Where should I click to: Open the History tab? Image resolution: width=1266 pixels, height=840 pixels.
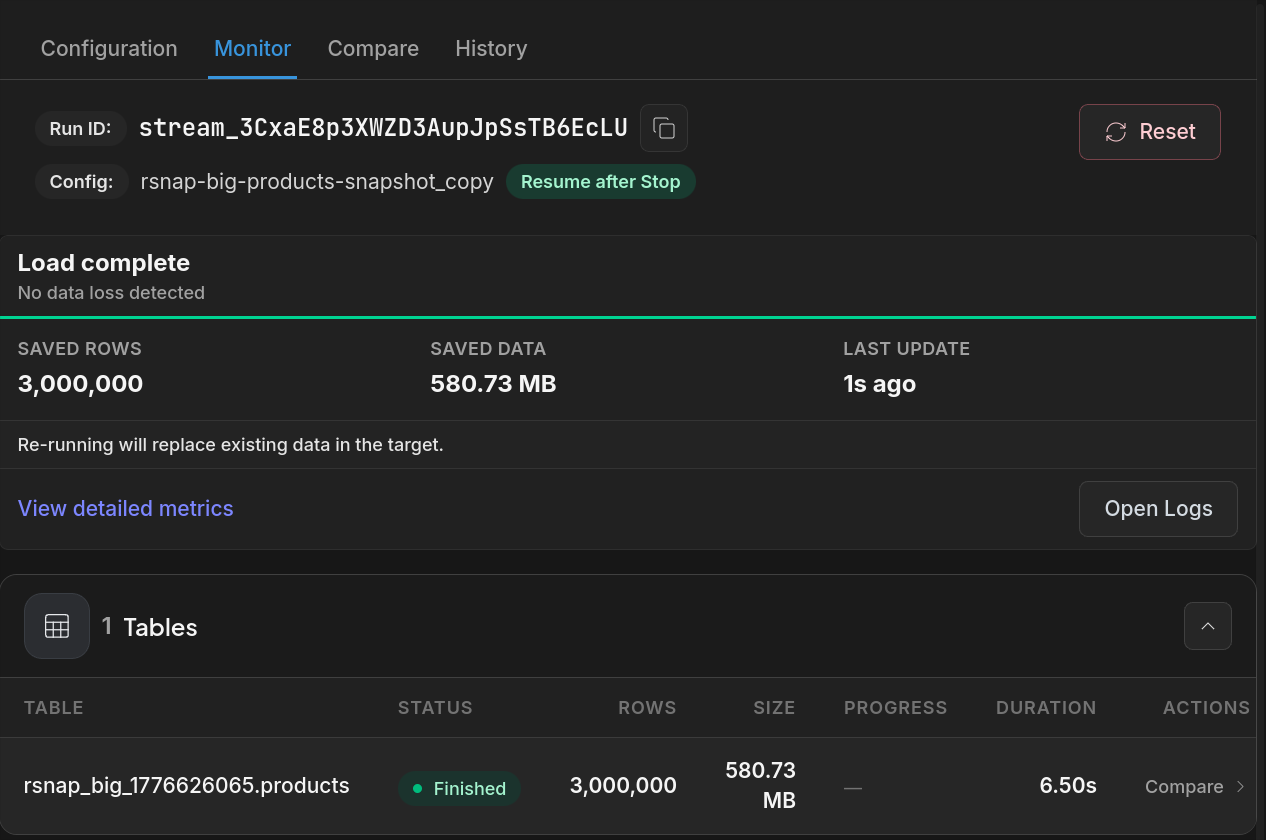point(491,48)
